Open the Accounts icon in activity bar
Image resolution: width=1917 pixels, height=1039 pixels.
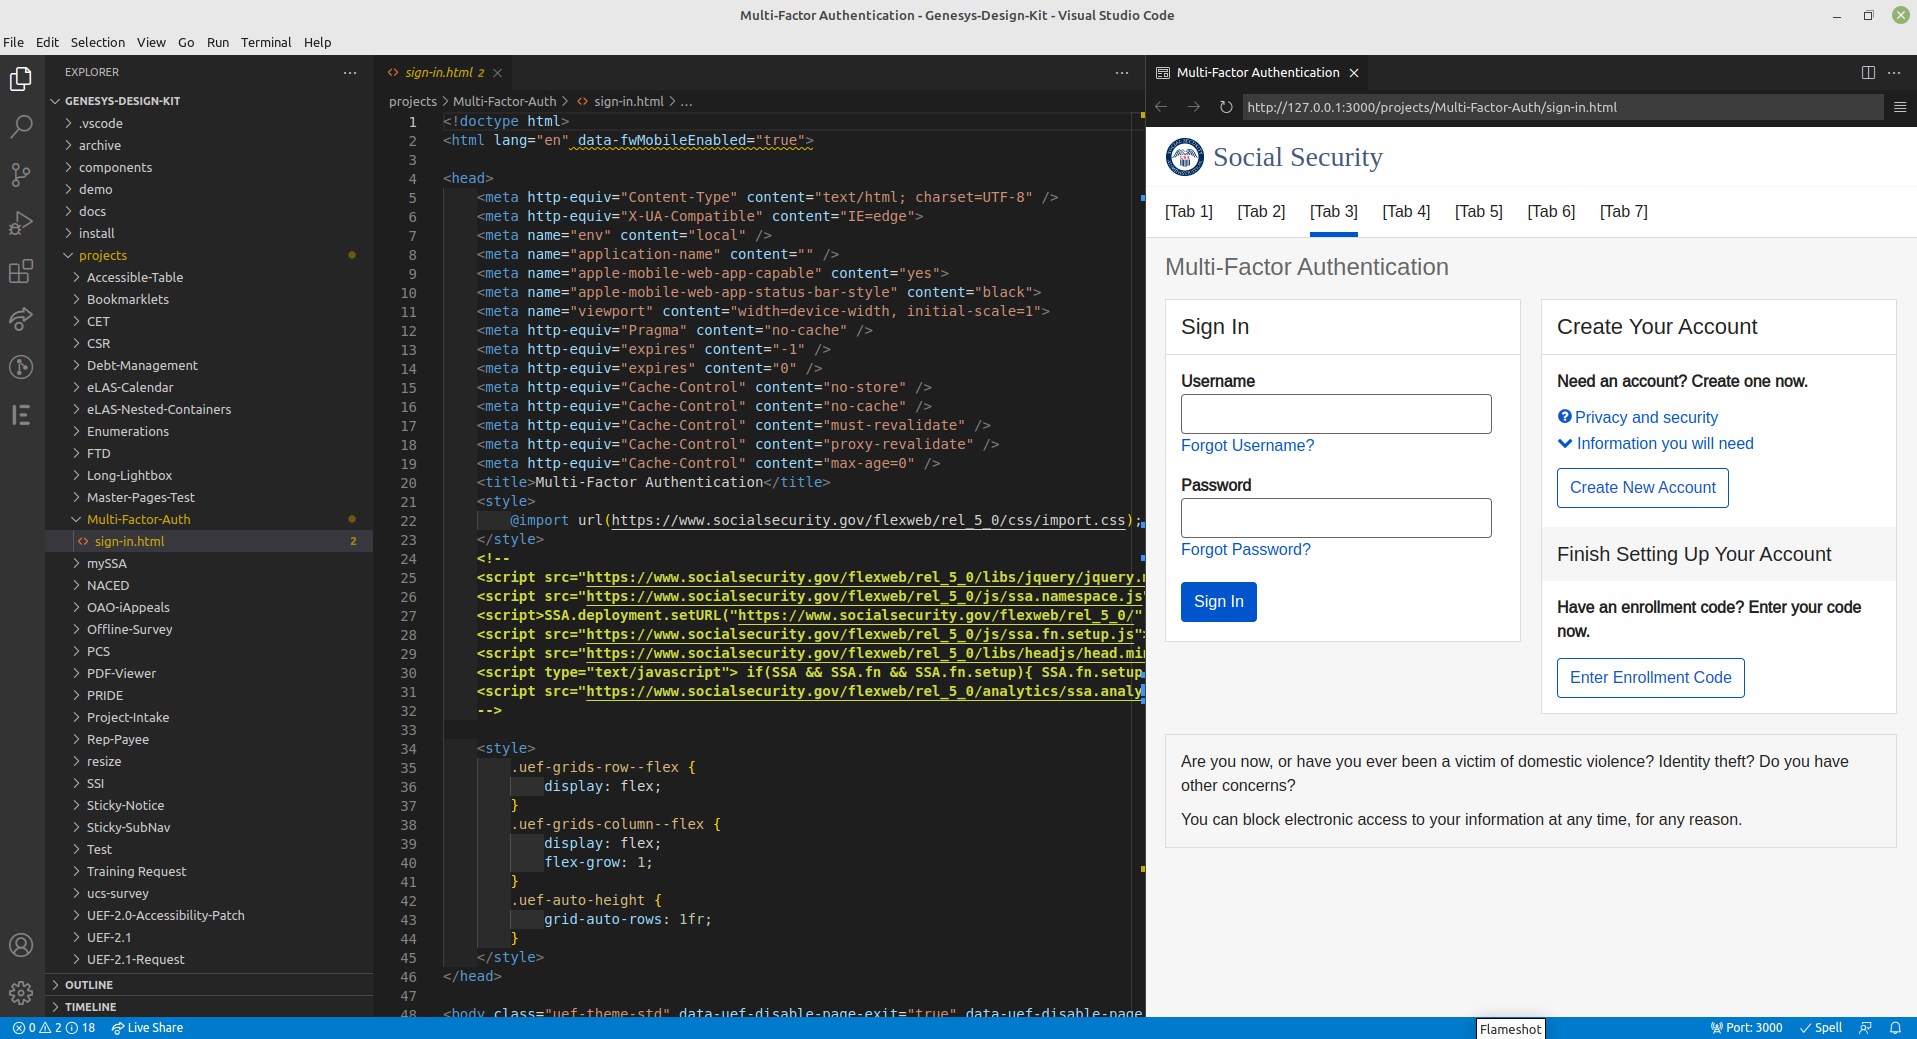21,945
